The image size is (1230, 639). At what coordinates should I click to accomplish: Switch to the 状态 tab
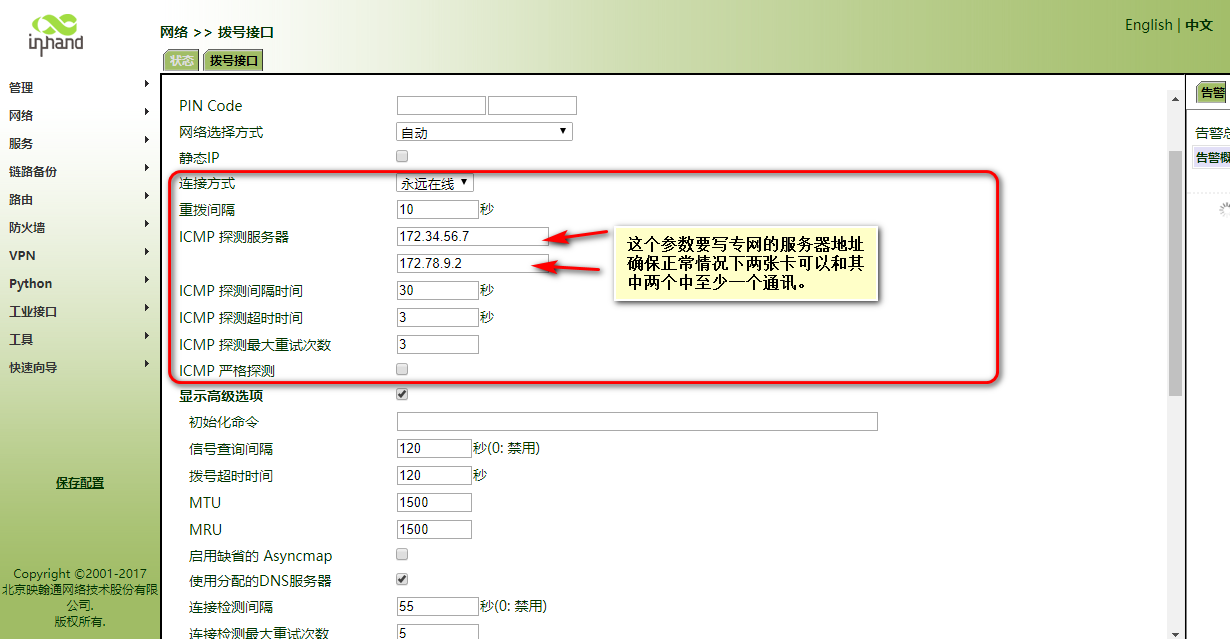coord(181,61)
